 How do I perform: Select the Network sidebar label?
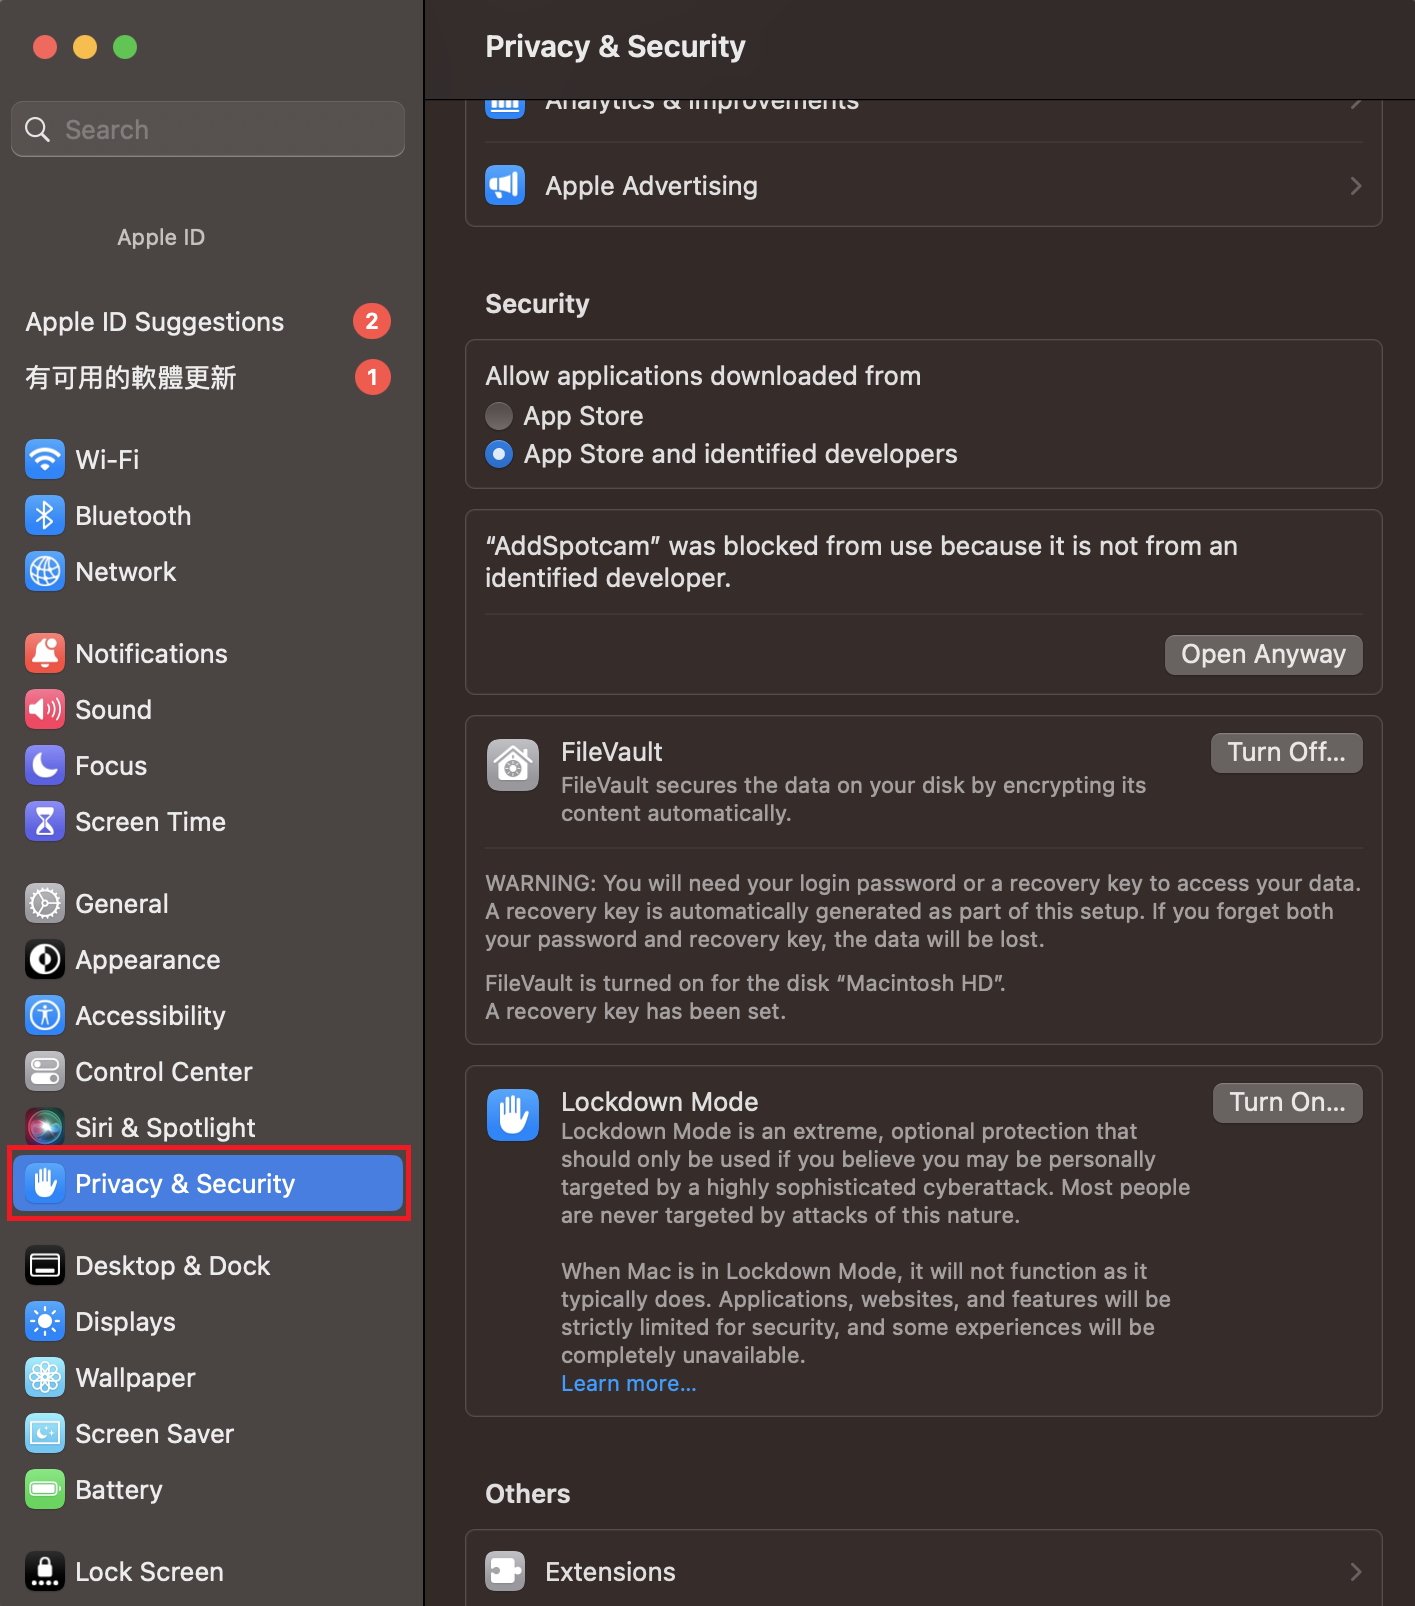(126, 572)
